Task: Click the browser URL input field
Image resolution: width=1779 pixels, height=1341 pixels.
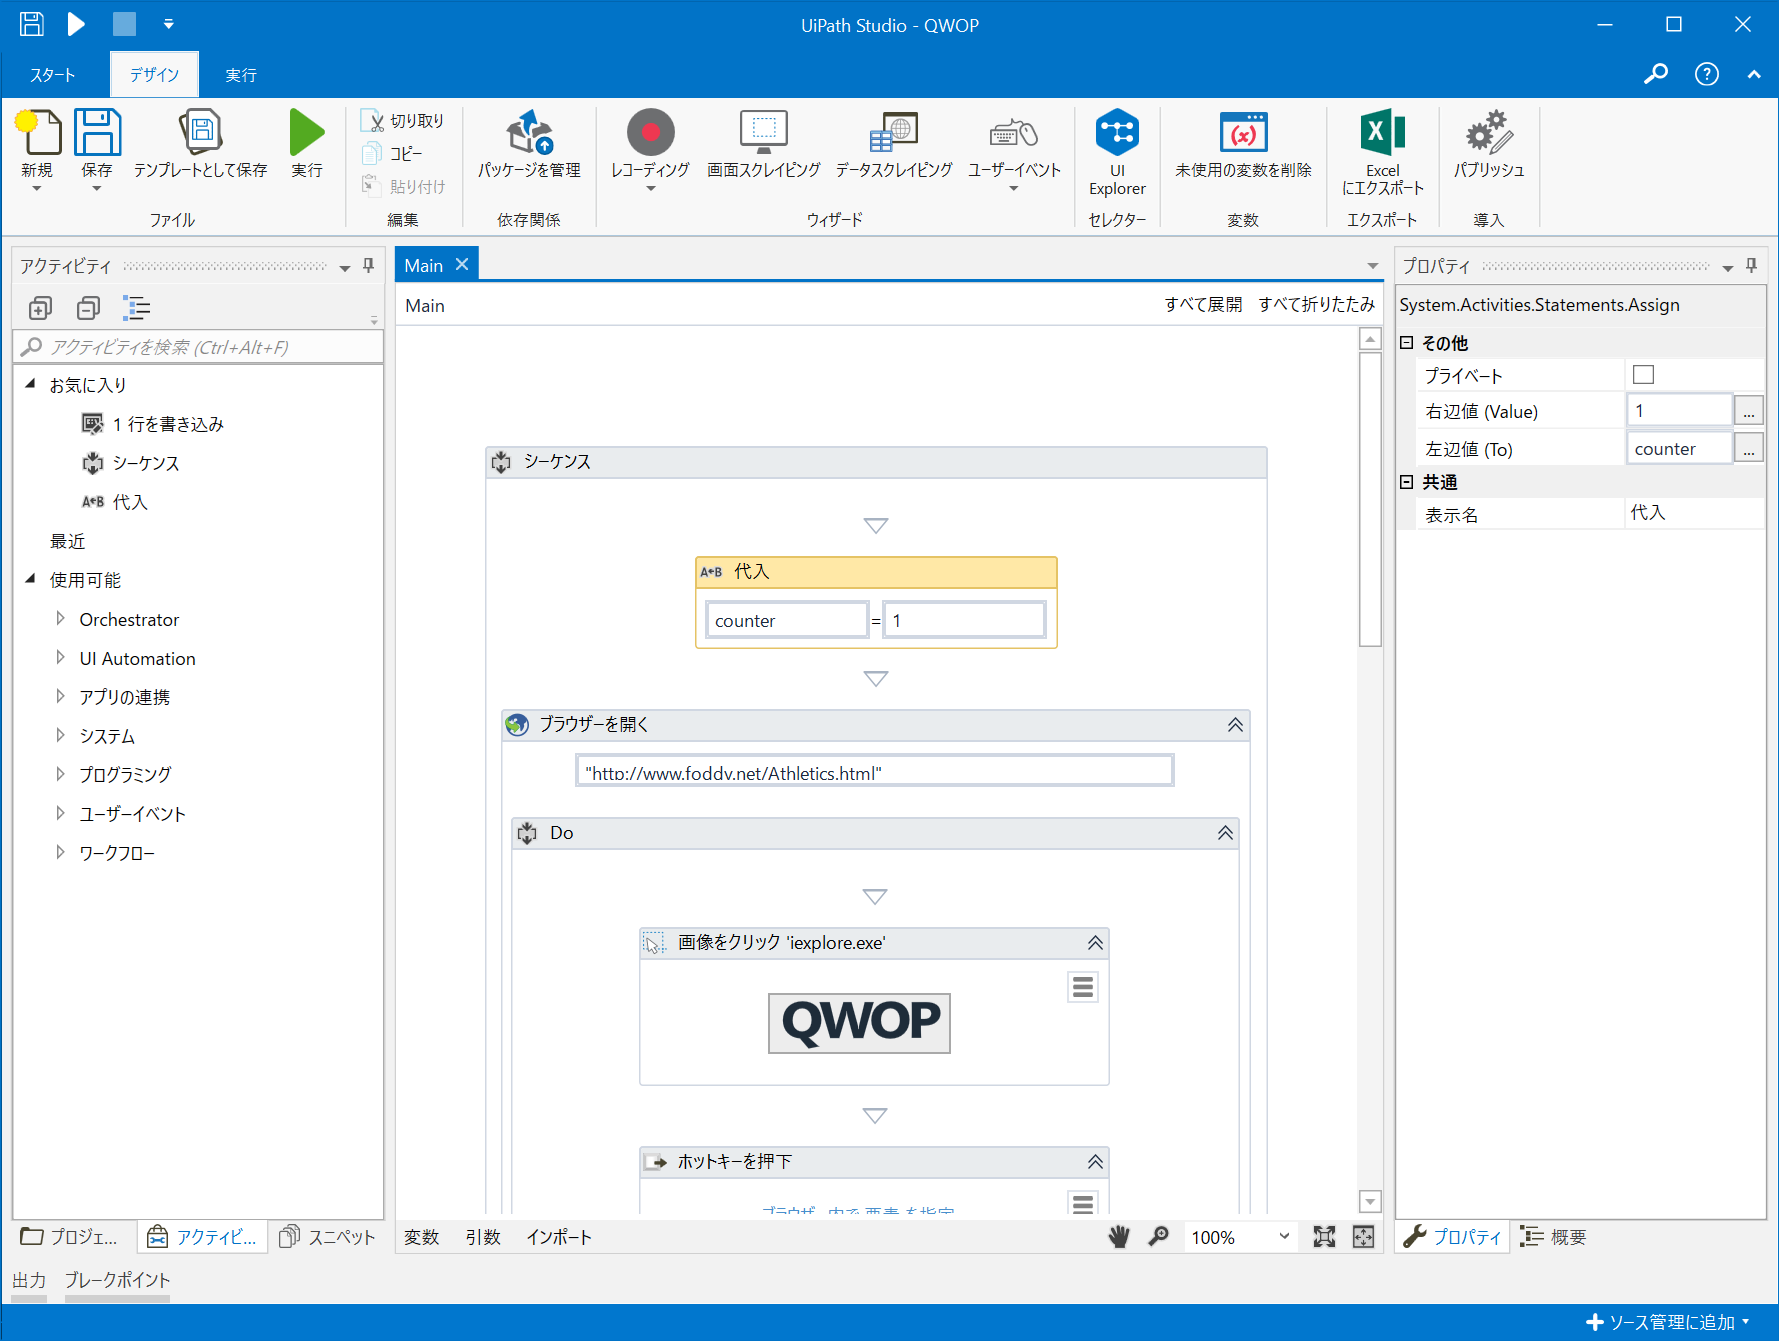Action: tap(875, 772)
